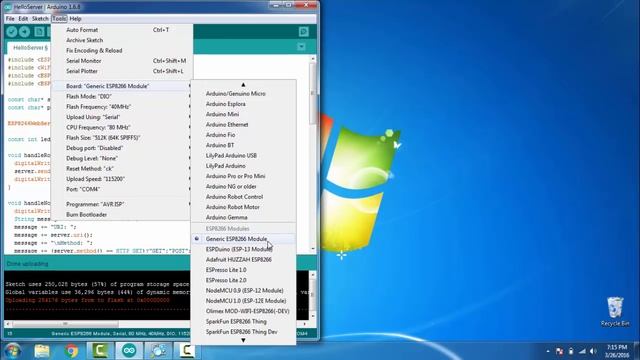The height and width of the screenshot is (360, 640).
Task: Open the Windows Start button
Action: tap(12, 351)
